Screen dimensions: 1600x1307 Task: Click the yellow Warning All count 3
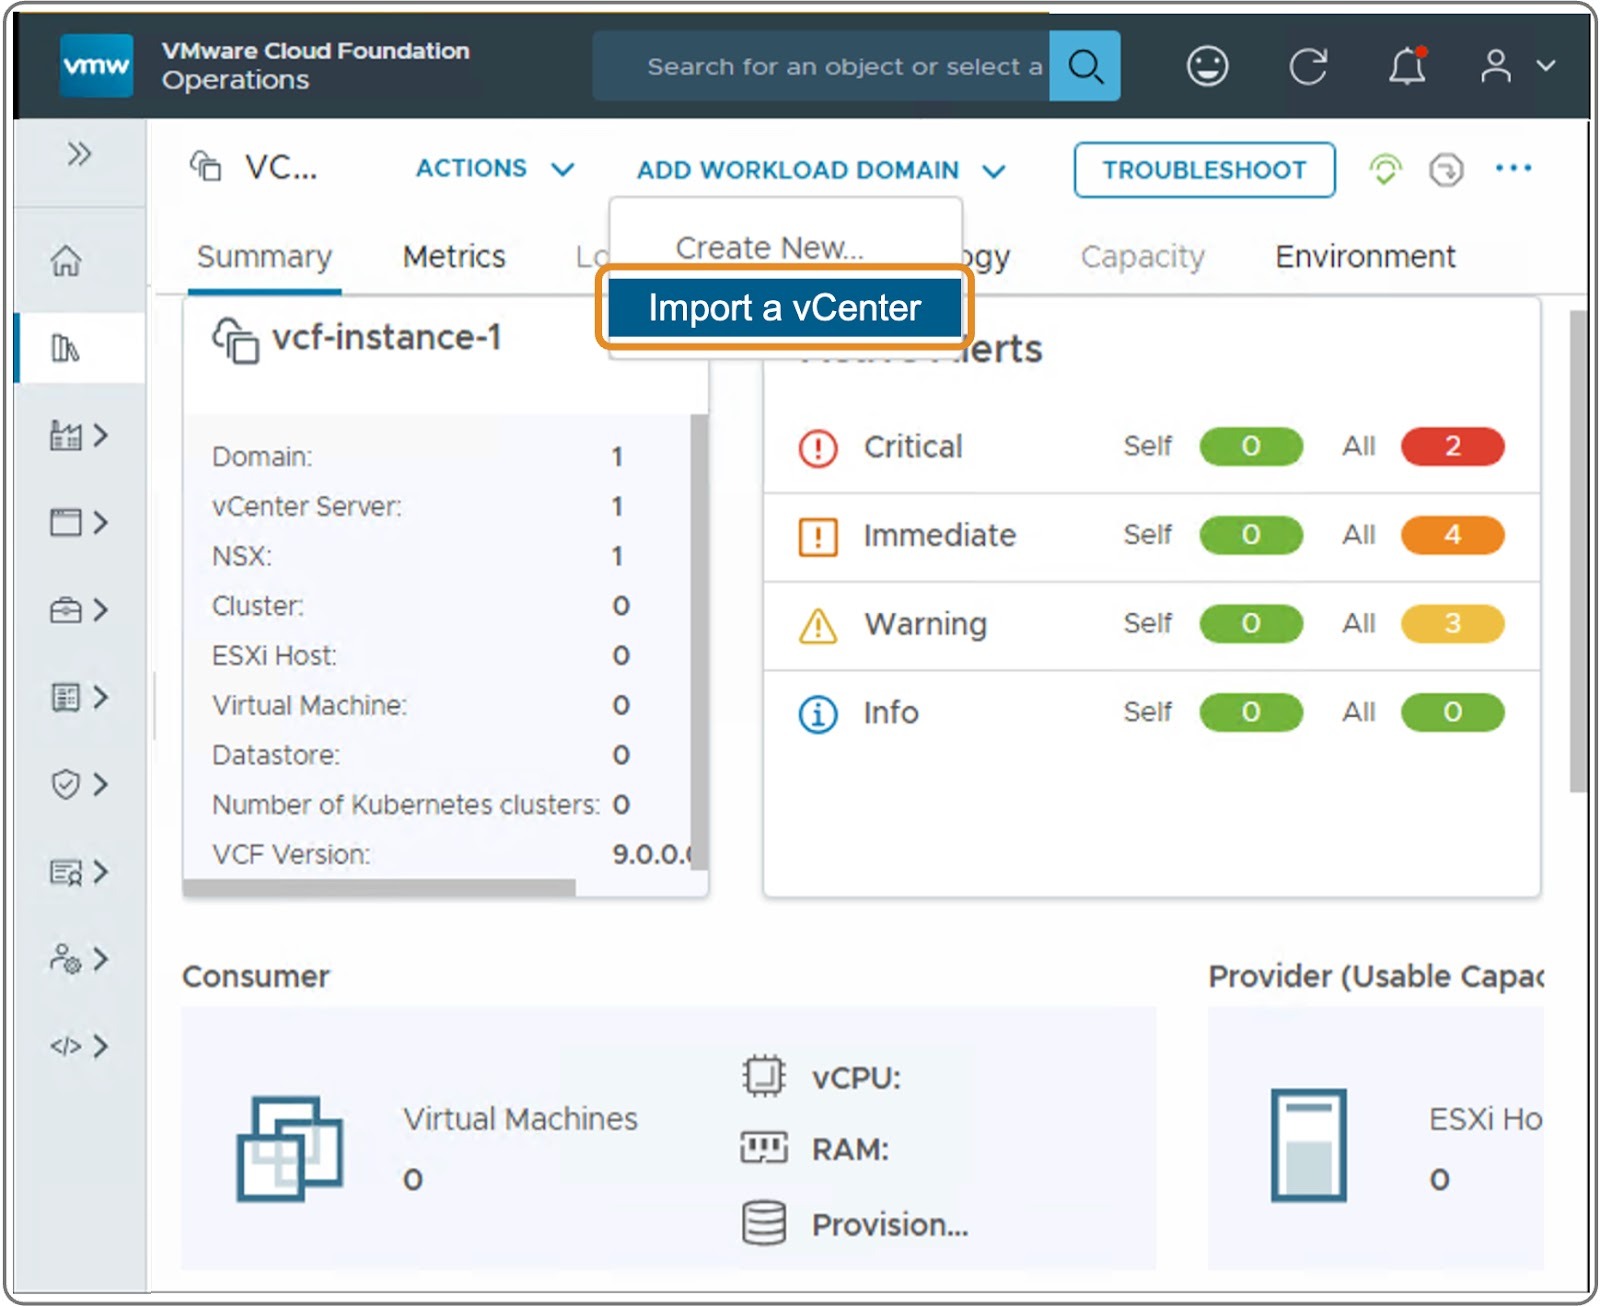pos(1452,623)
